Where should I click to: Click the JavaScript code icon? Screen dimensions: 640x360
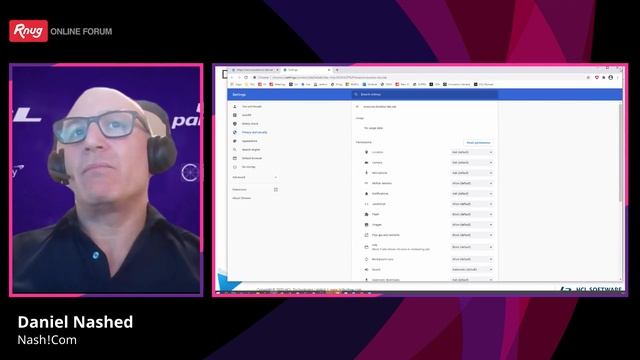coord(366,204)
